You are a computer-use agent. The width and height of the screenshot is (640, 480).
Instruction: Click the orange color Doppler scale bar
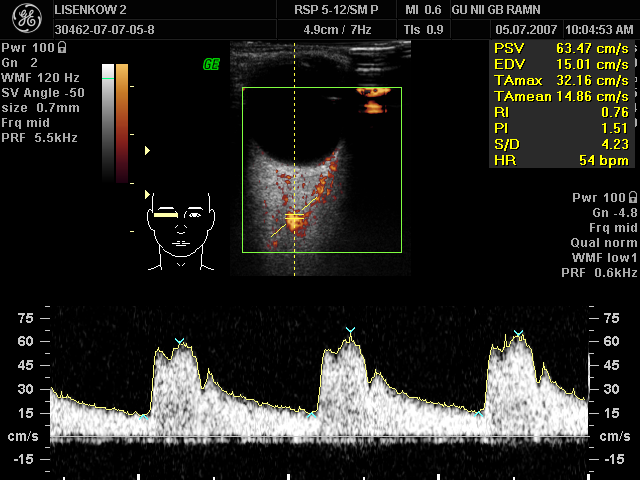pyautogui.click(x=122, y=122)
